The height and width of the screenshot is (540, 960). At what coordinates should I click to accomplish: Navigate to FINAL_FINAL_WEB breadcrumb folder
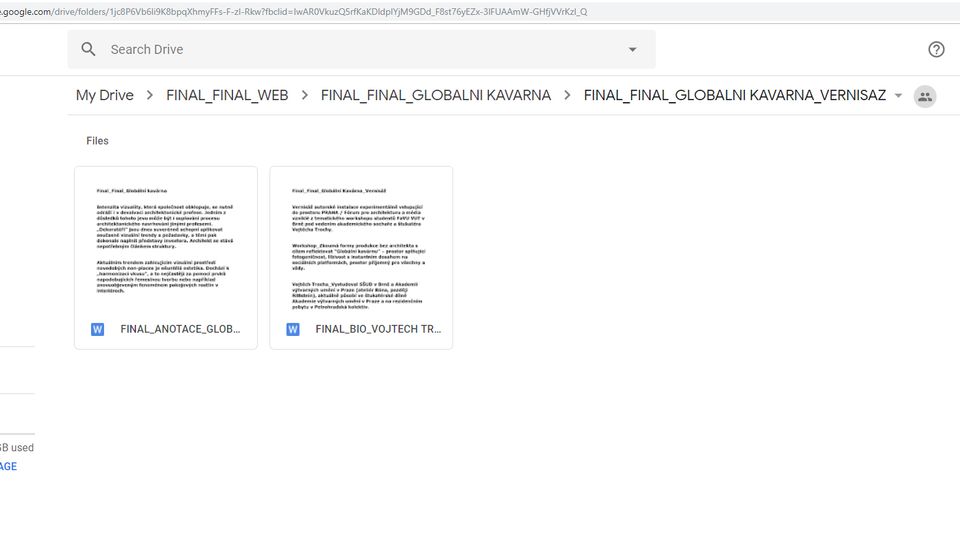pos(227,95)
